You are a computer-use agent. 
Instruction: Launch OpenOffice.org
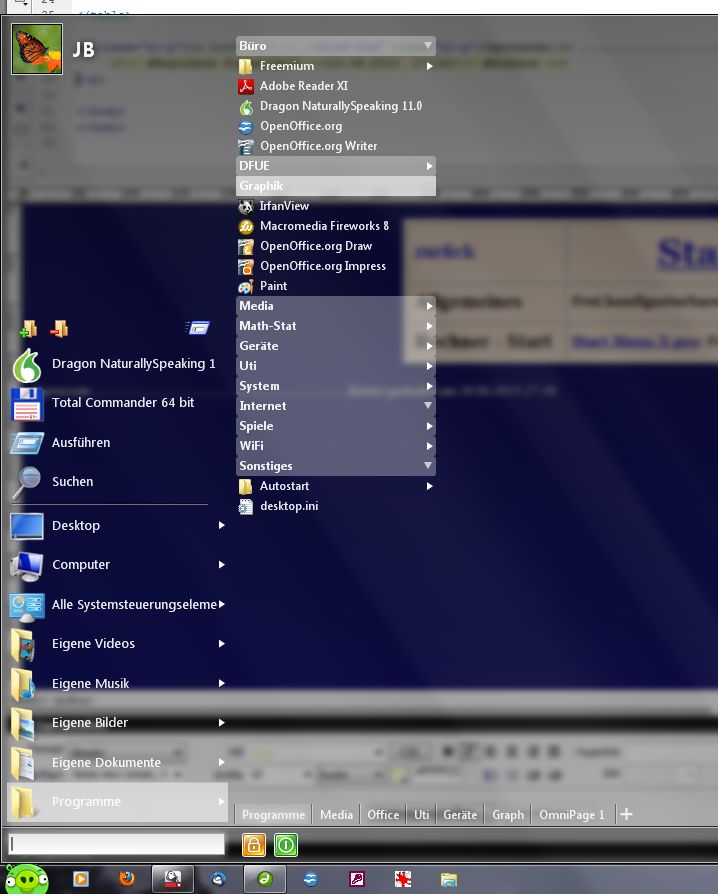click(336, 126)
